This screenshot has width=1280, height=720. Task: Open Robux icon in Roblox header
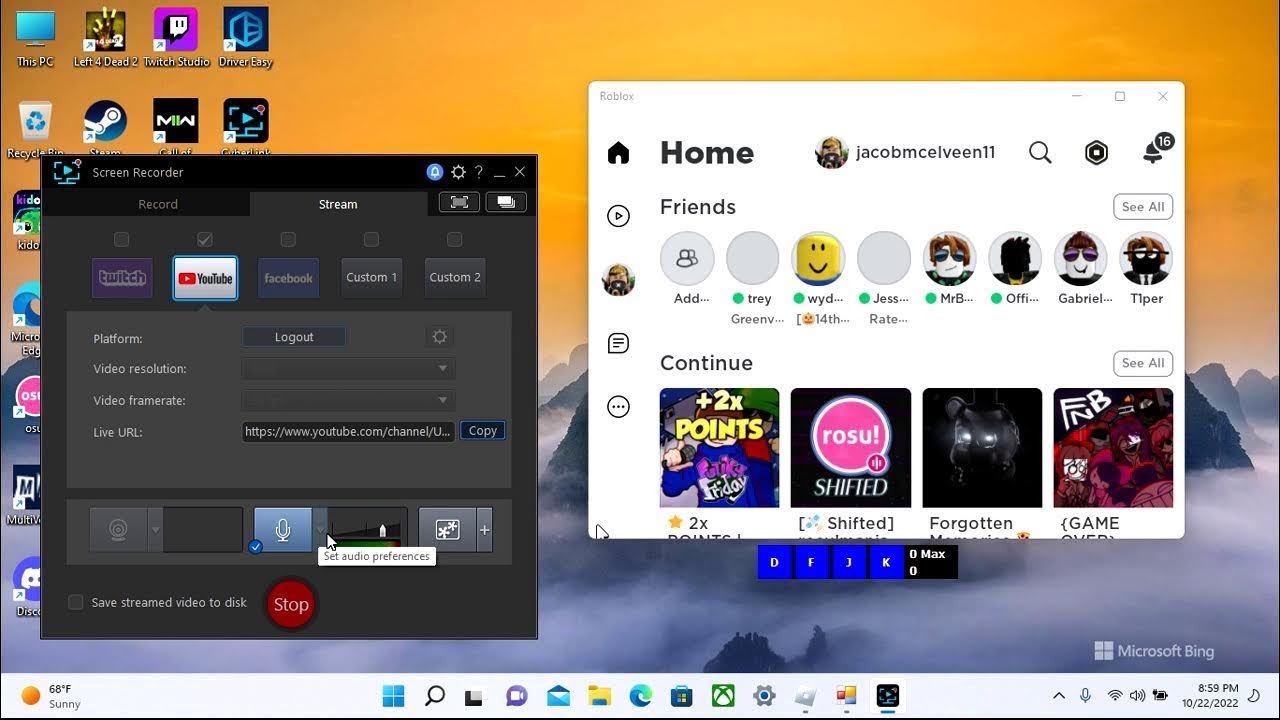coord(1097,152)
